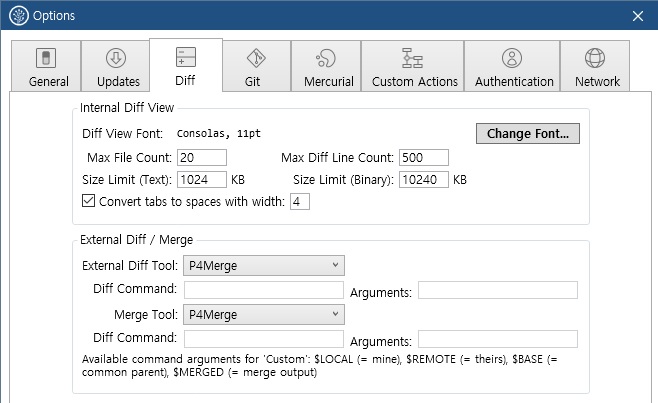Focus the Max File Count field
The width and height of the screenshot is (658, 403).
[202, 157]
